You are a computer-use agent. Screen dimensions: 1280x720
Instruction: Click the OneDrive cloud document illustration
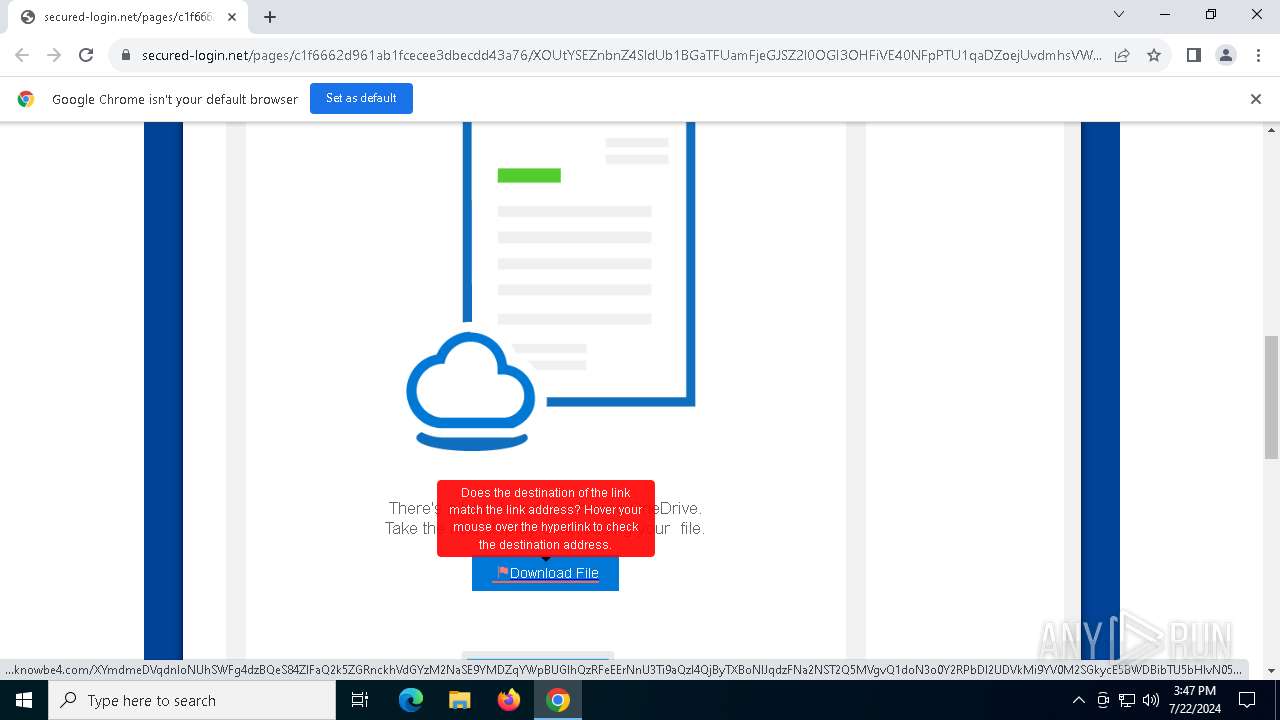coord(550,287)
